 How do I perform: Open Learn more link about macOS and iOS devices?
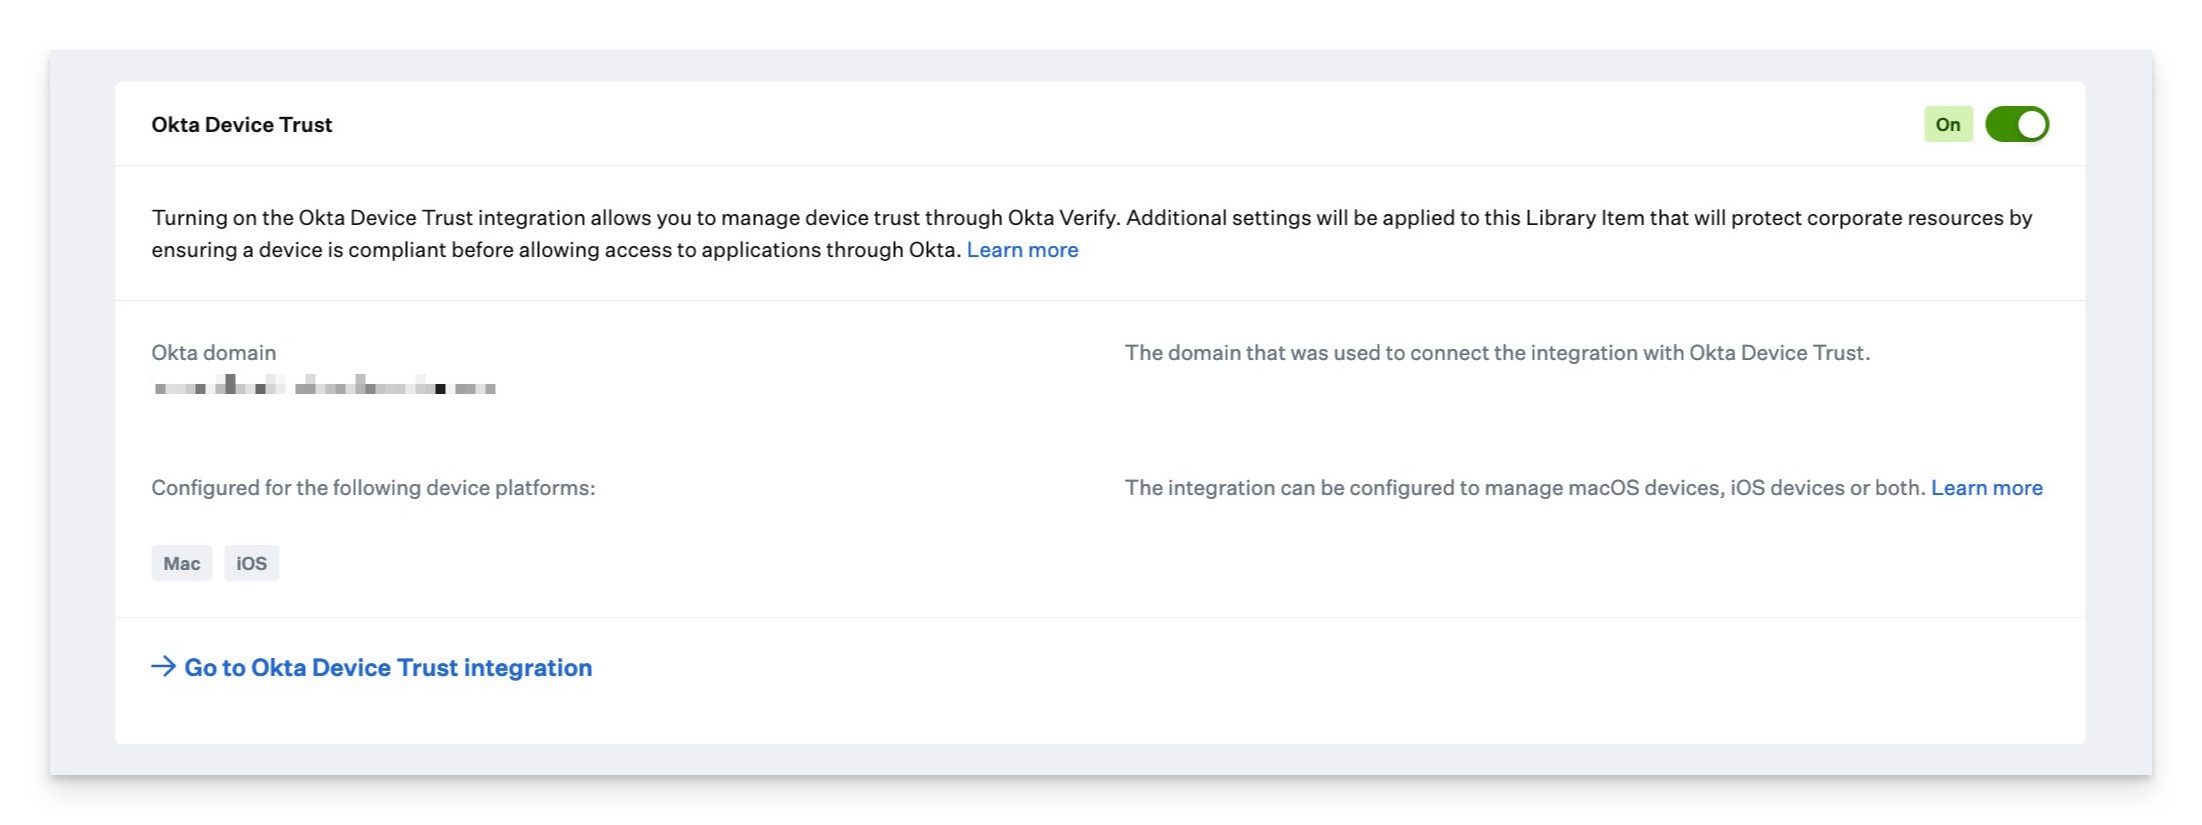tap(1986, 488)
